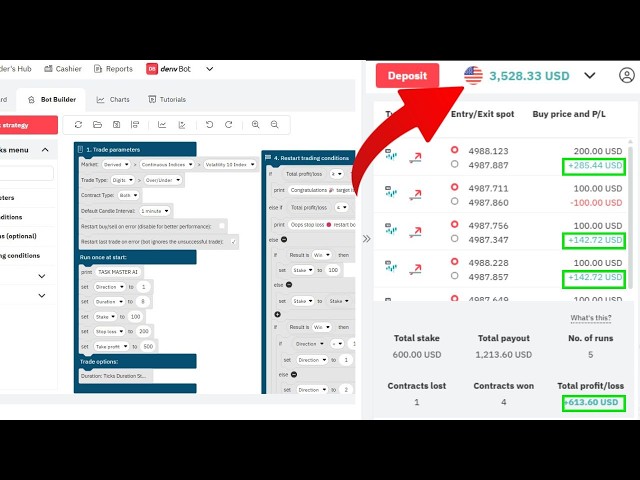Open the import folder icon in toolbar

(97, 124)
